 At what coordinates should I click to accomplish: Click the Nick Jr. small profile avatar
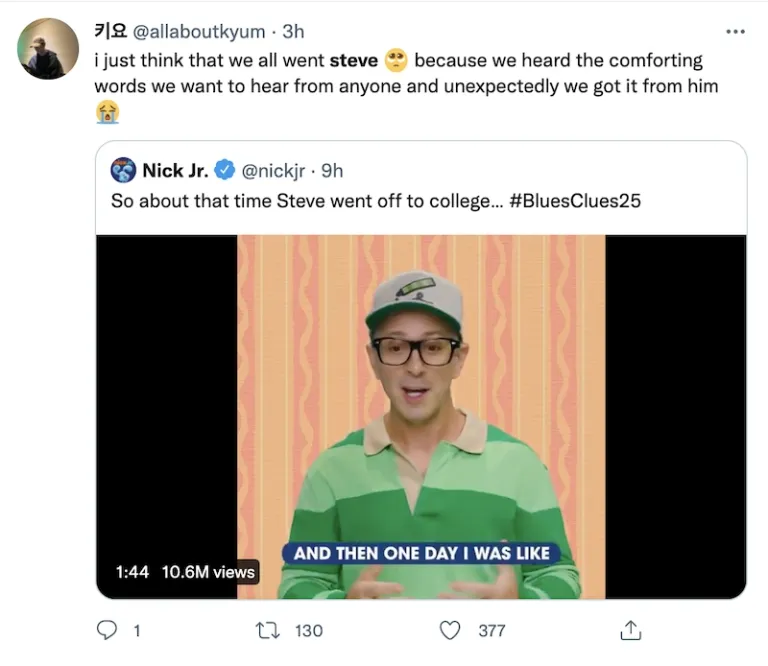pos(123,170)
